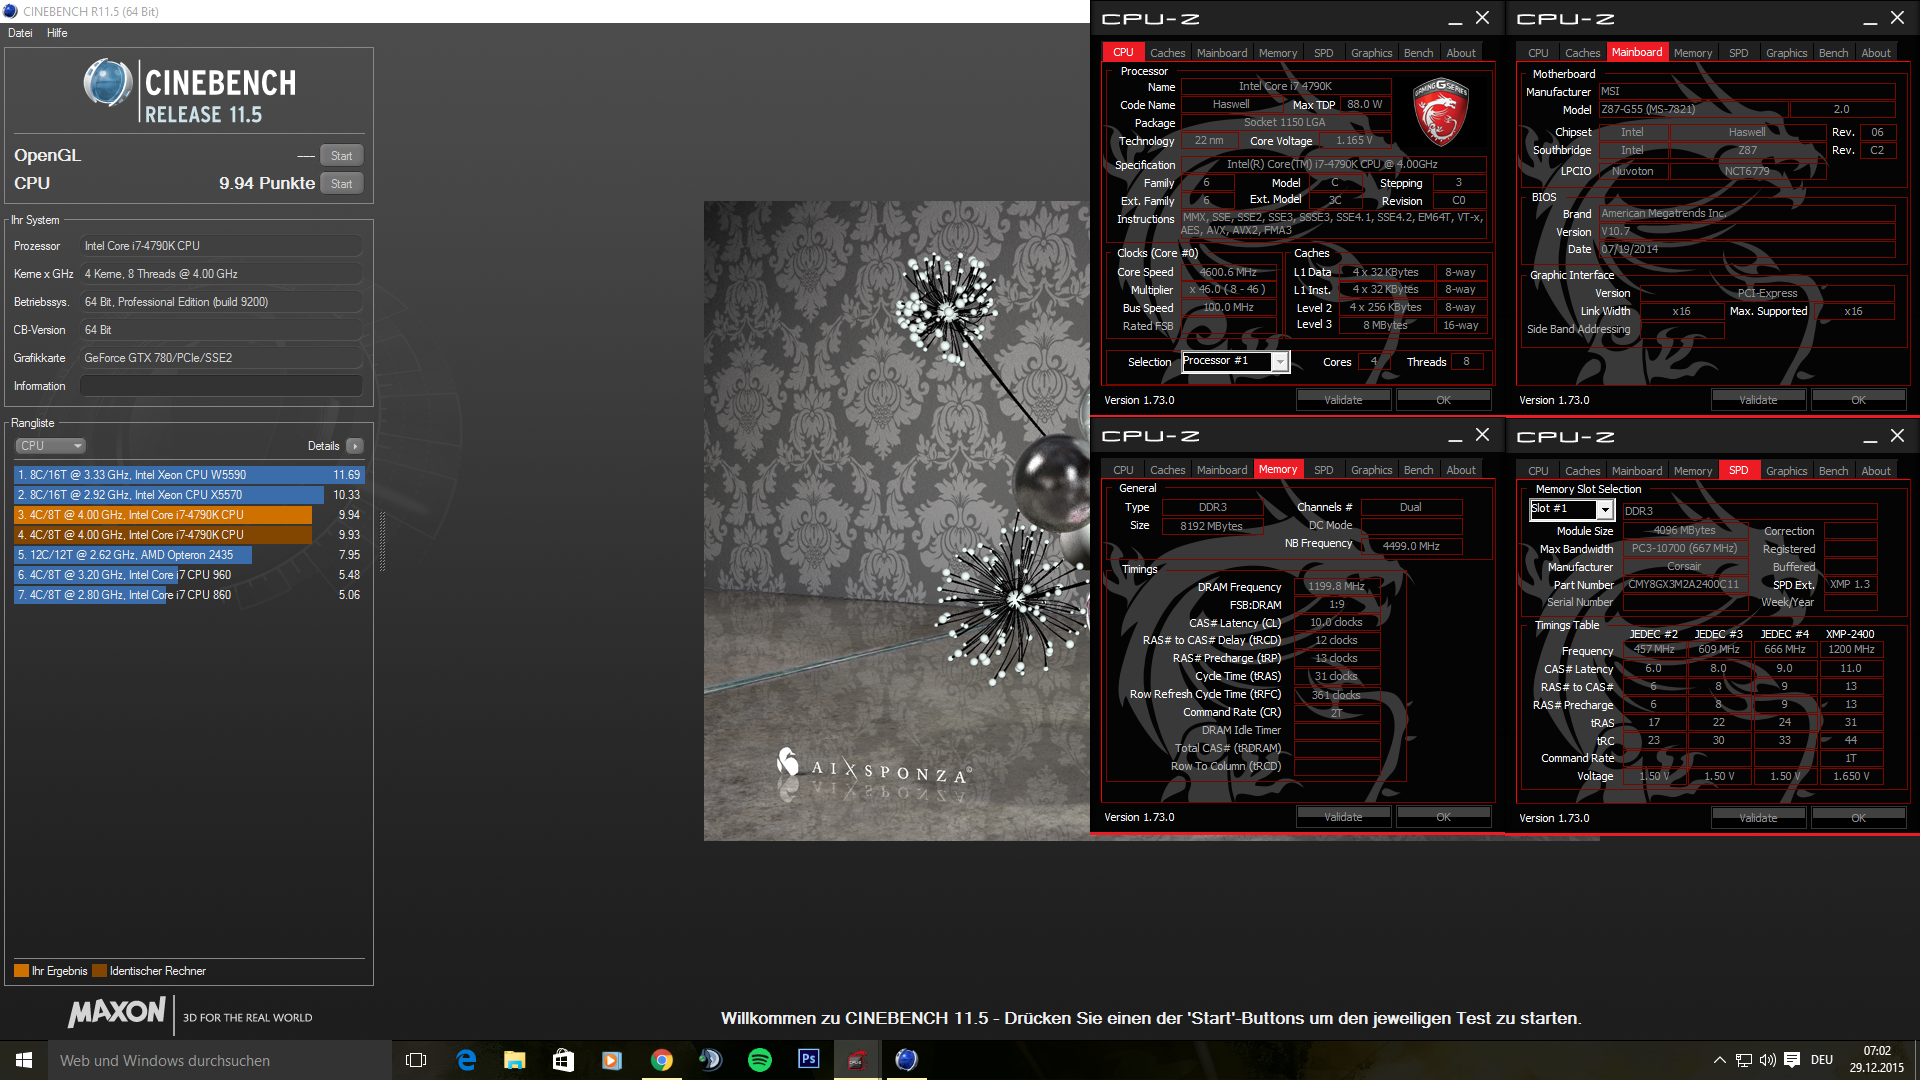Open the Hilfe menu
The height and width of the screenshot is (1080, 1920).
pos(57,33)
